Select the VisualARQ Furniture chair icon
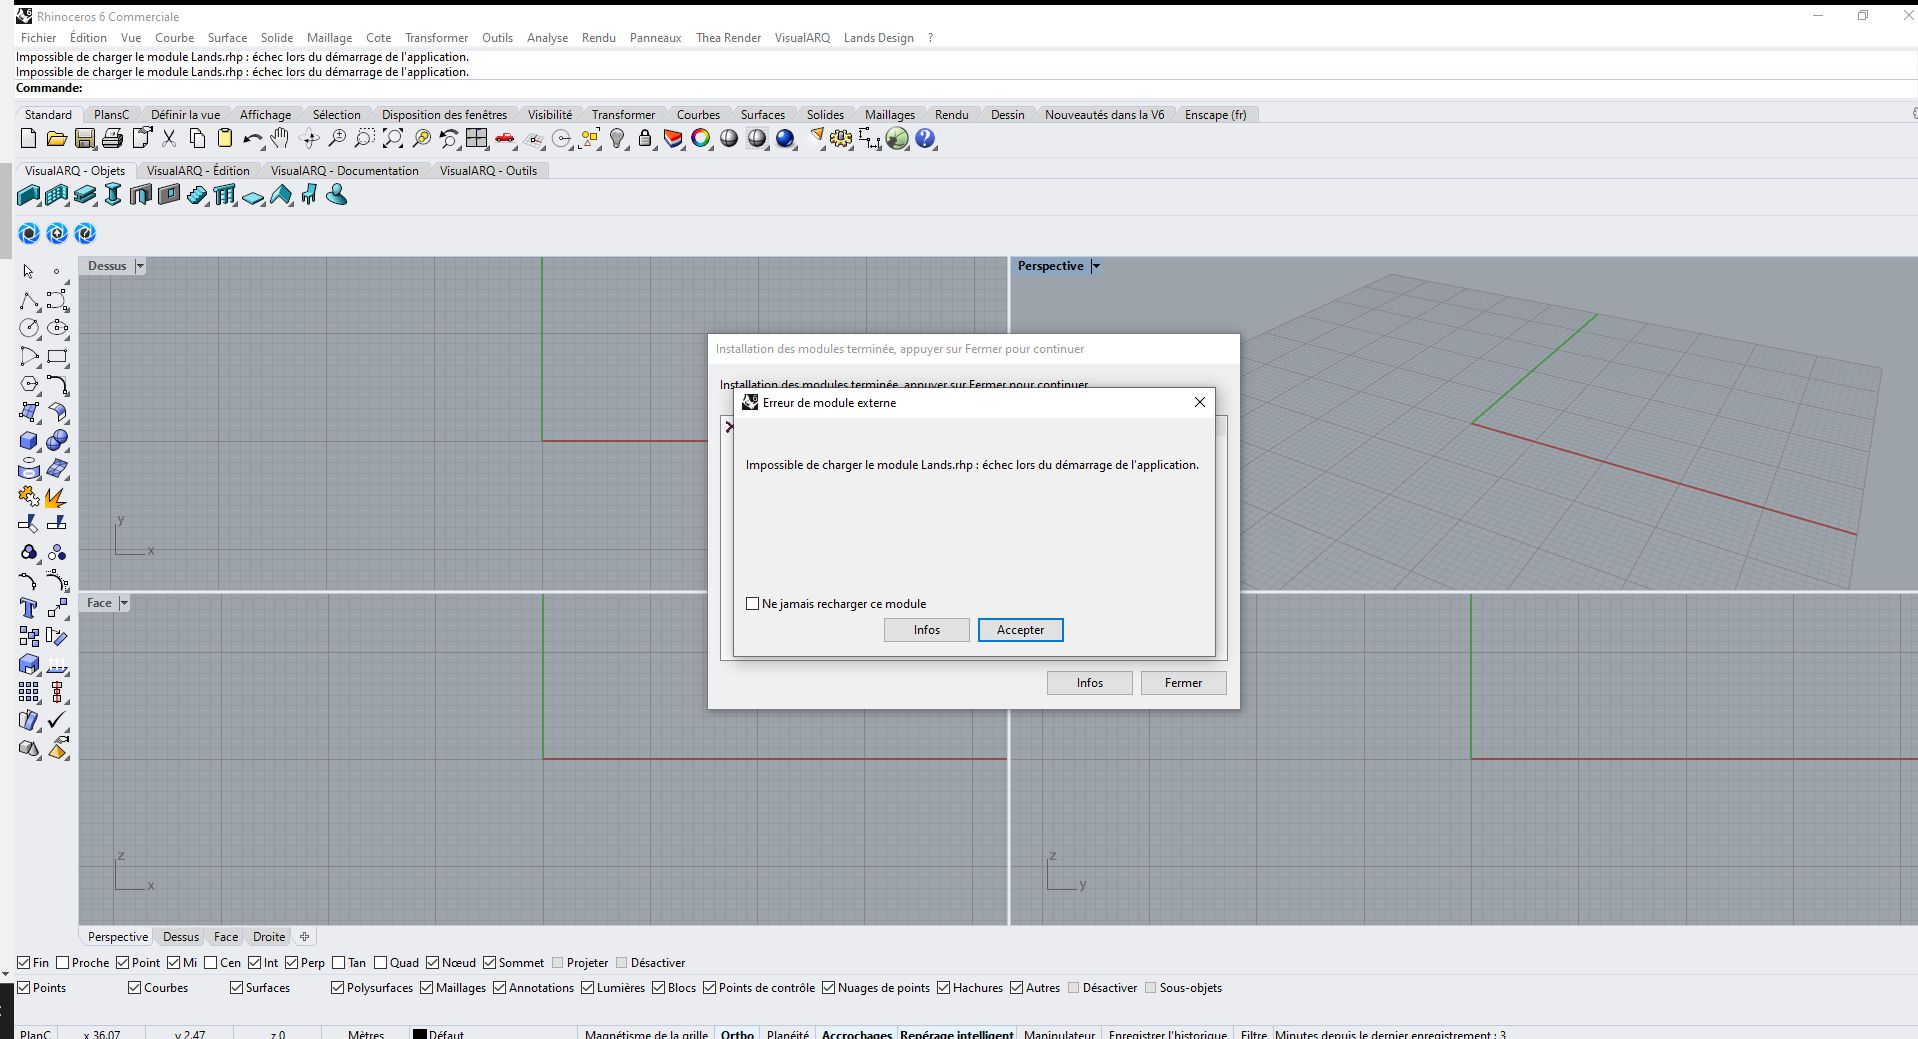This screenshot has height=1039, width=1918. [x=309, y=195]
